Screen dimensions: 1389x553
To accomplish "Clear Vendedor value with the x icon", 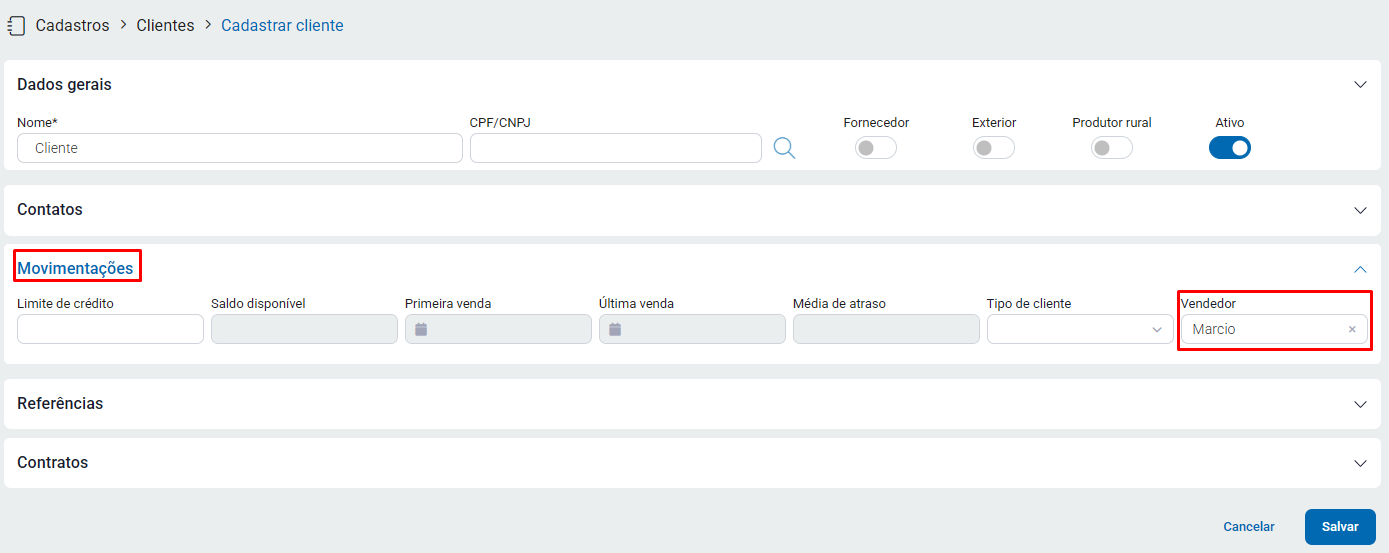I will coord(1352,329).
